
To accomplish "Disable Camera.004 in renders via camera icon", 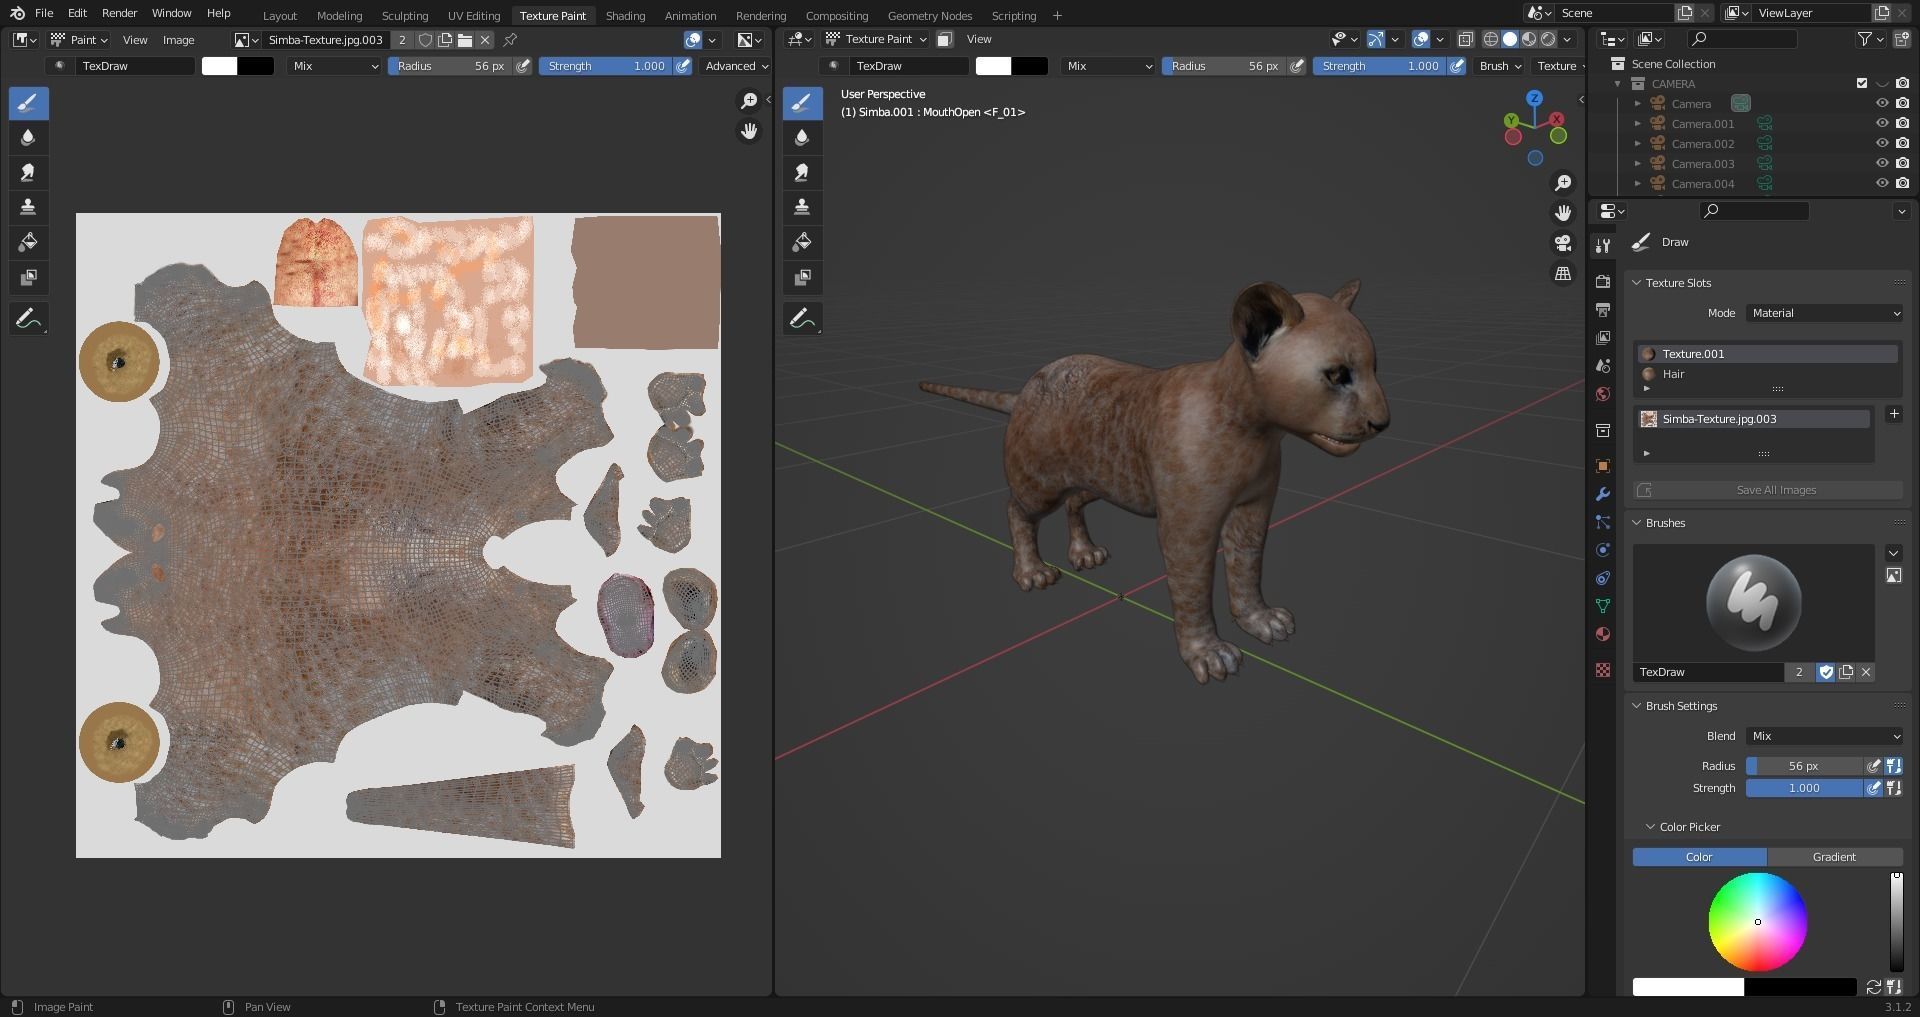I will point(1902,184).
